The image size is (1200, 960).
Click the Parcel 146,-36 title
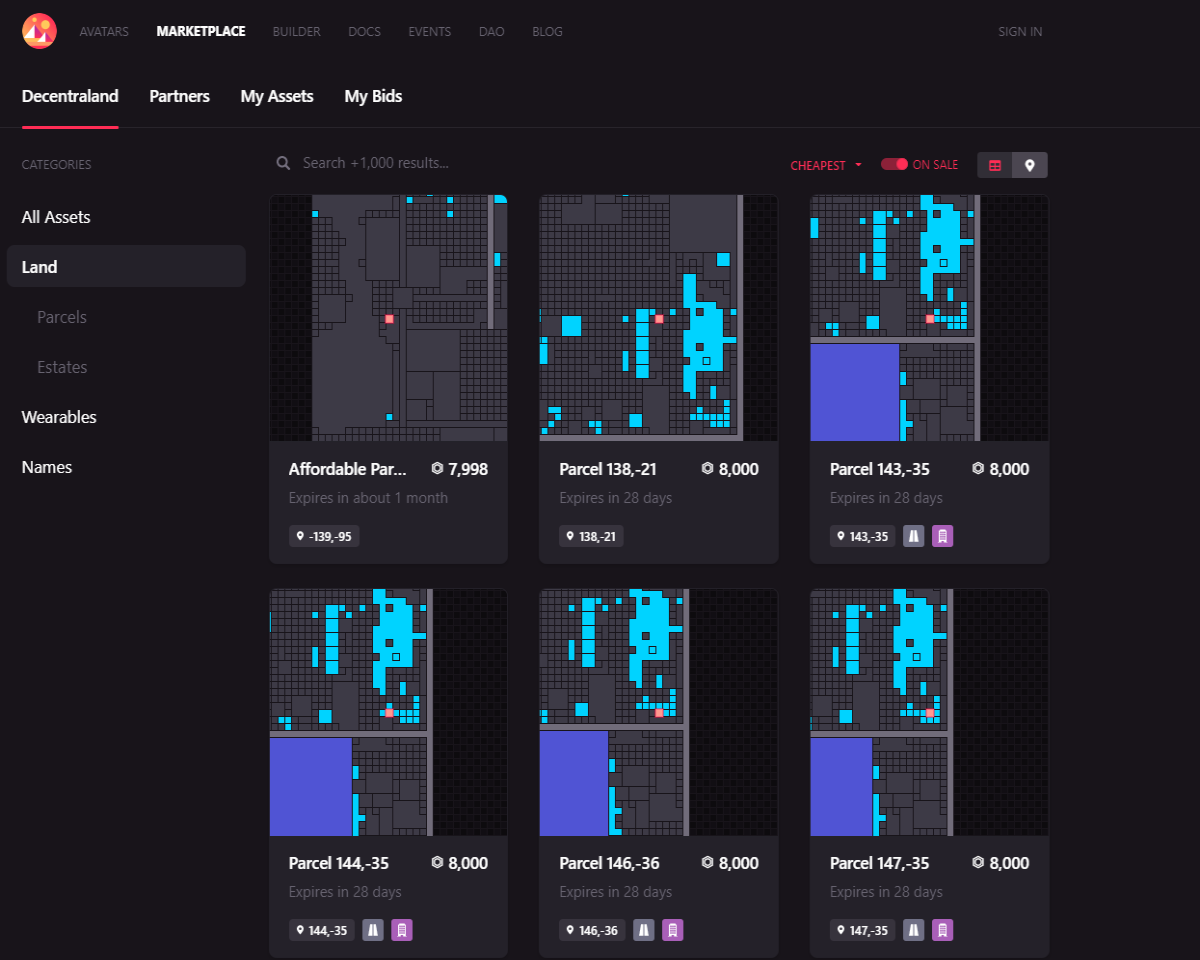pos(610,863)
